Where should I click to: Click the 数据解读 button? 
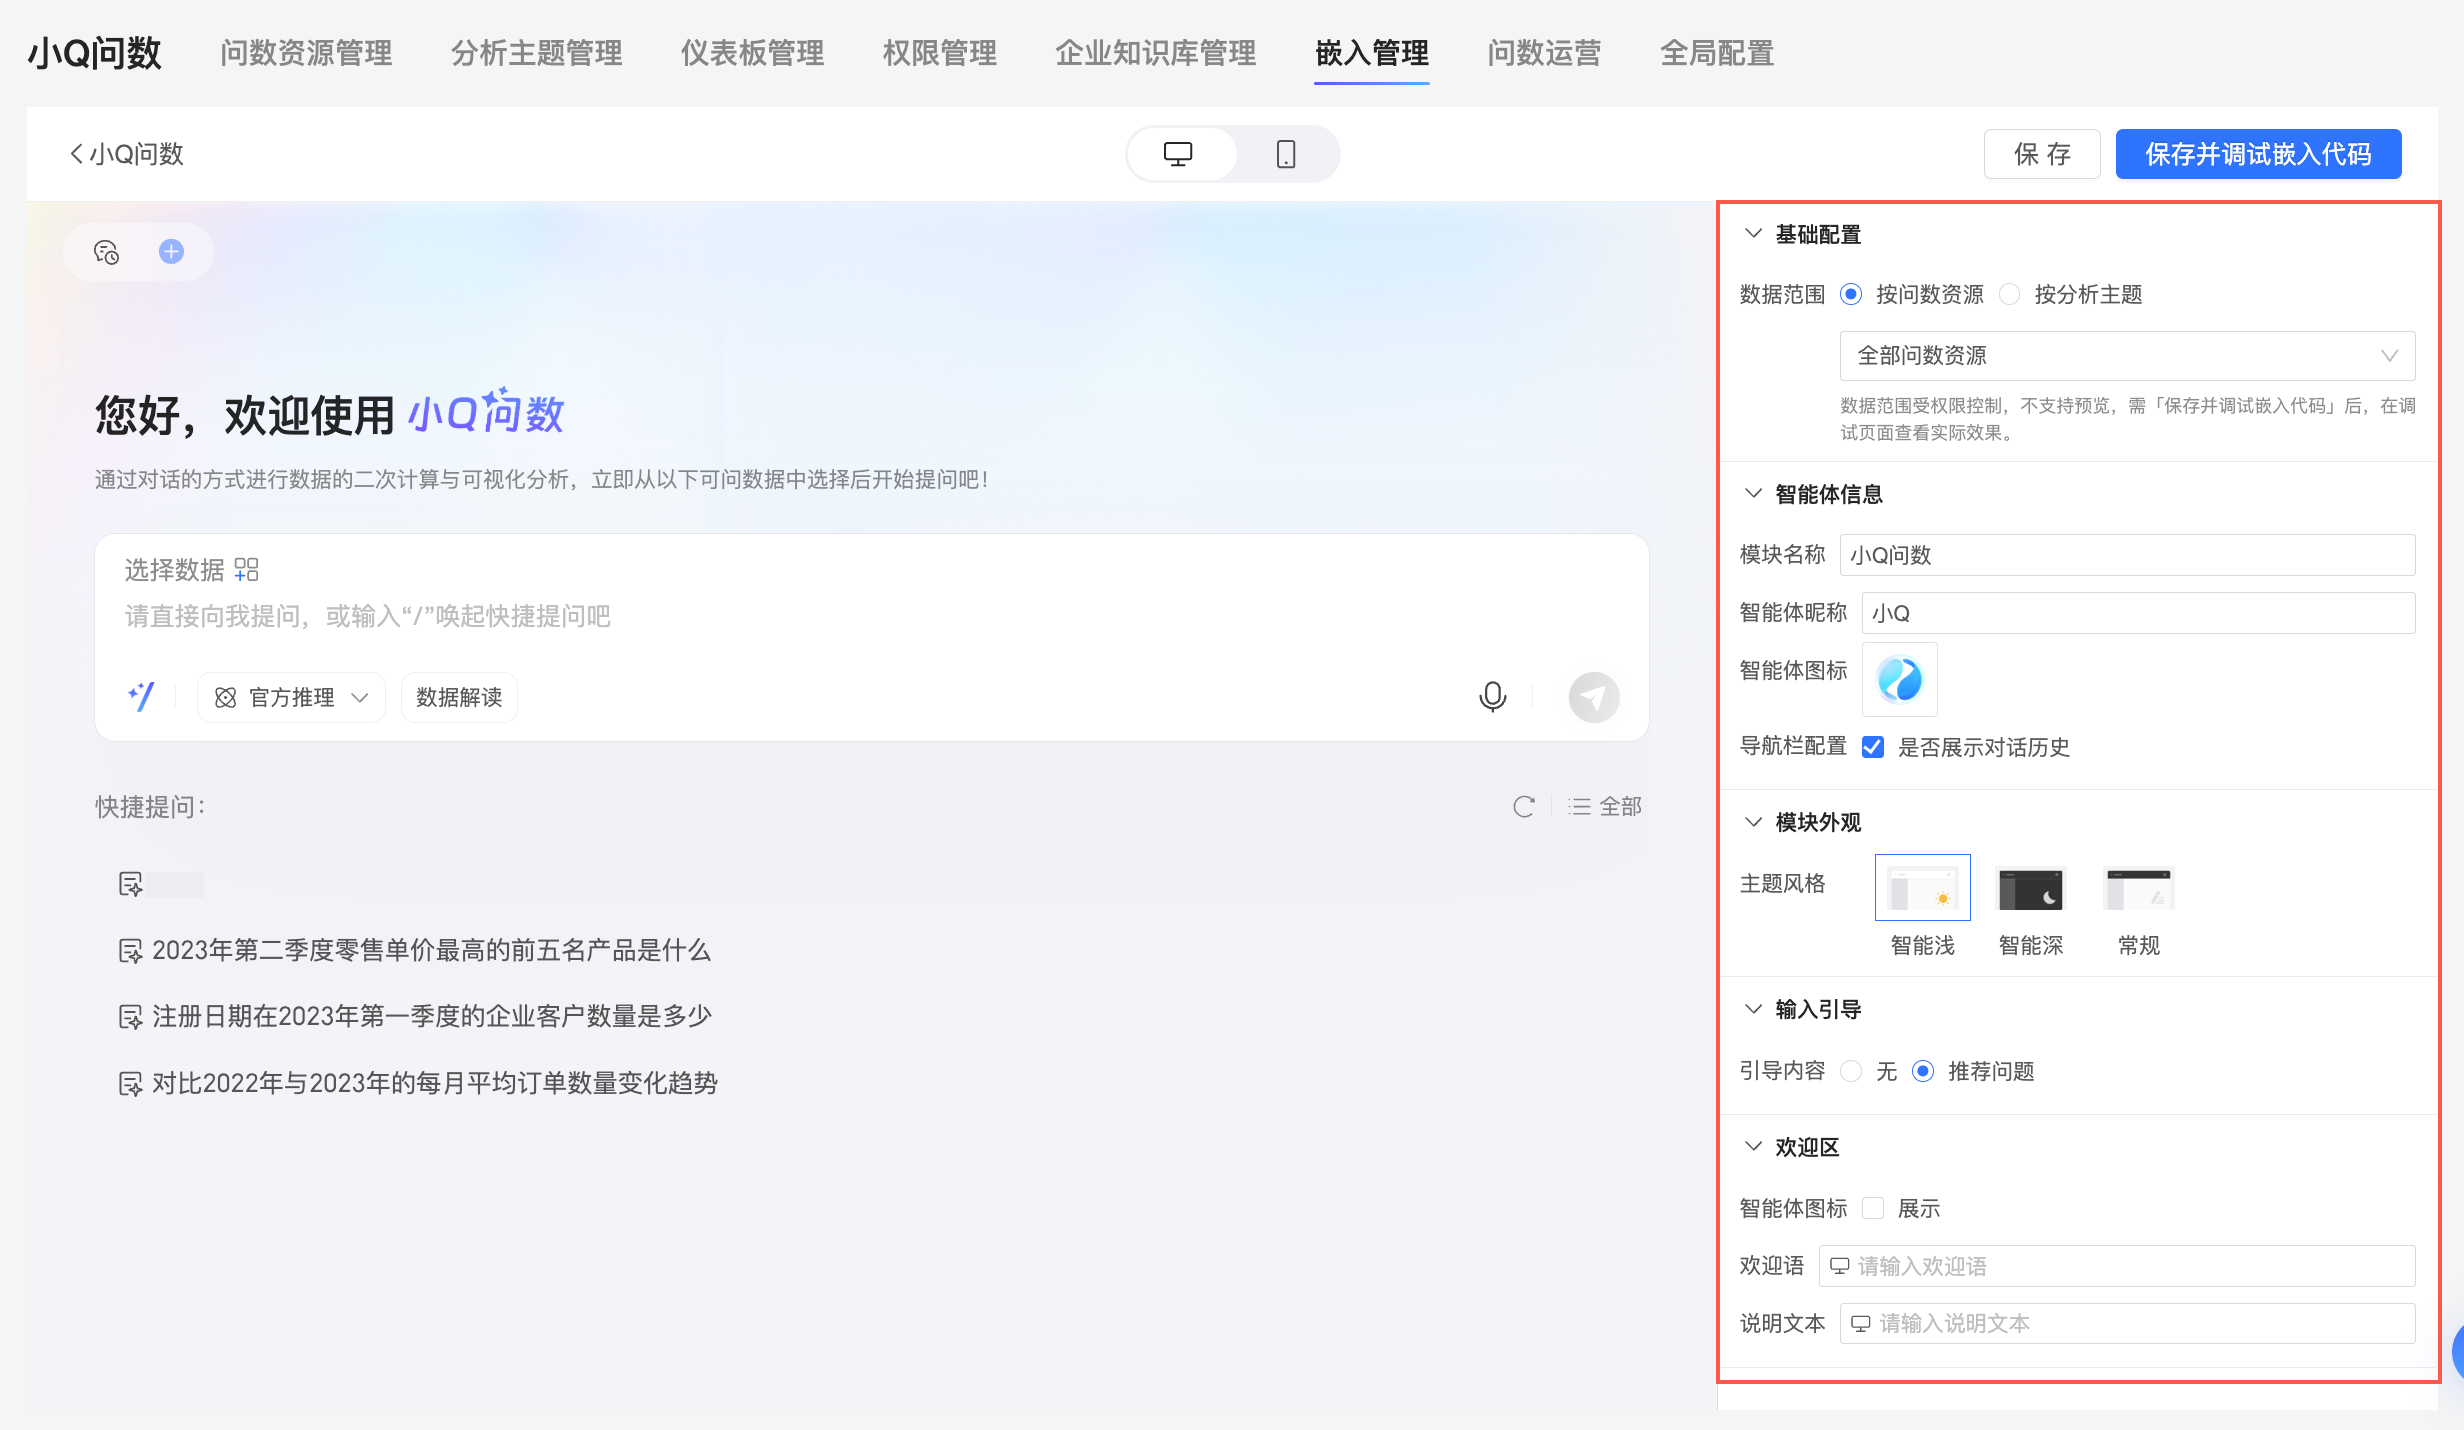[459, 697]
